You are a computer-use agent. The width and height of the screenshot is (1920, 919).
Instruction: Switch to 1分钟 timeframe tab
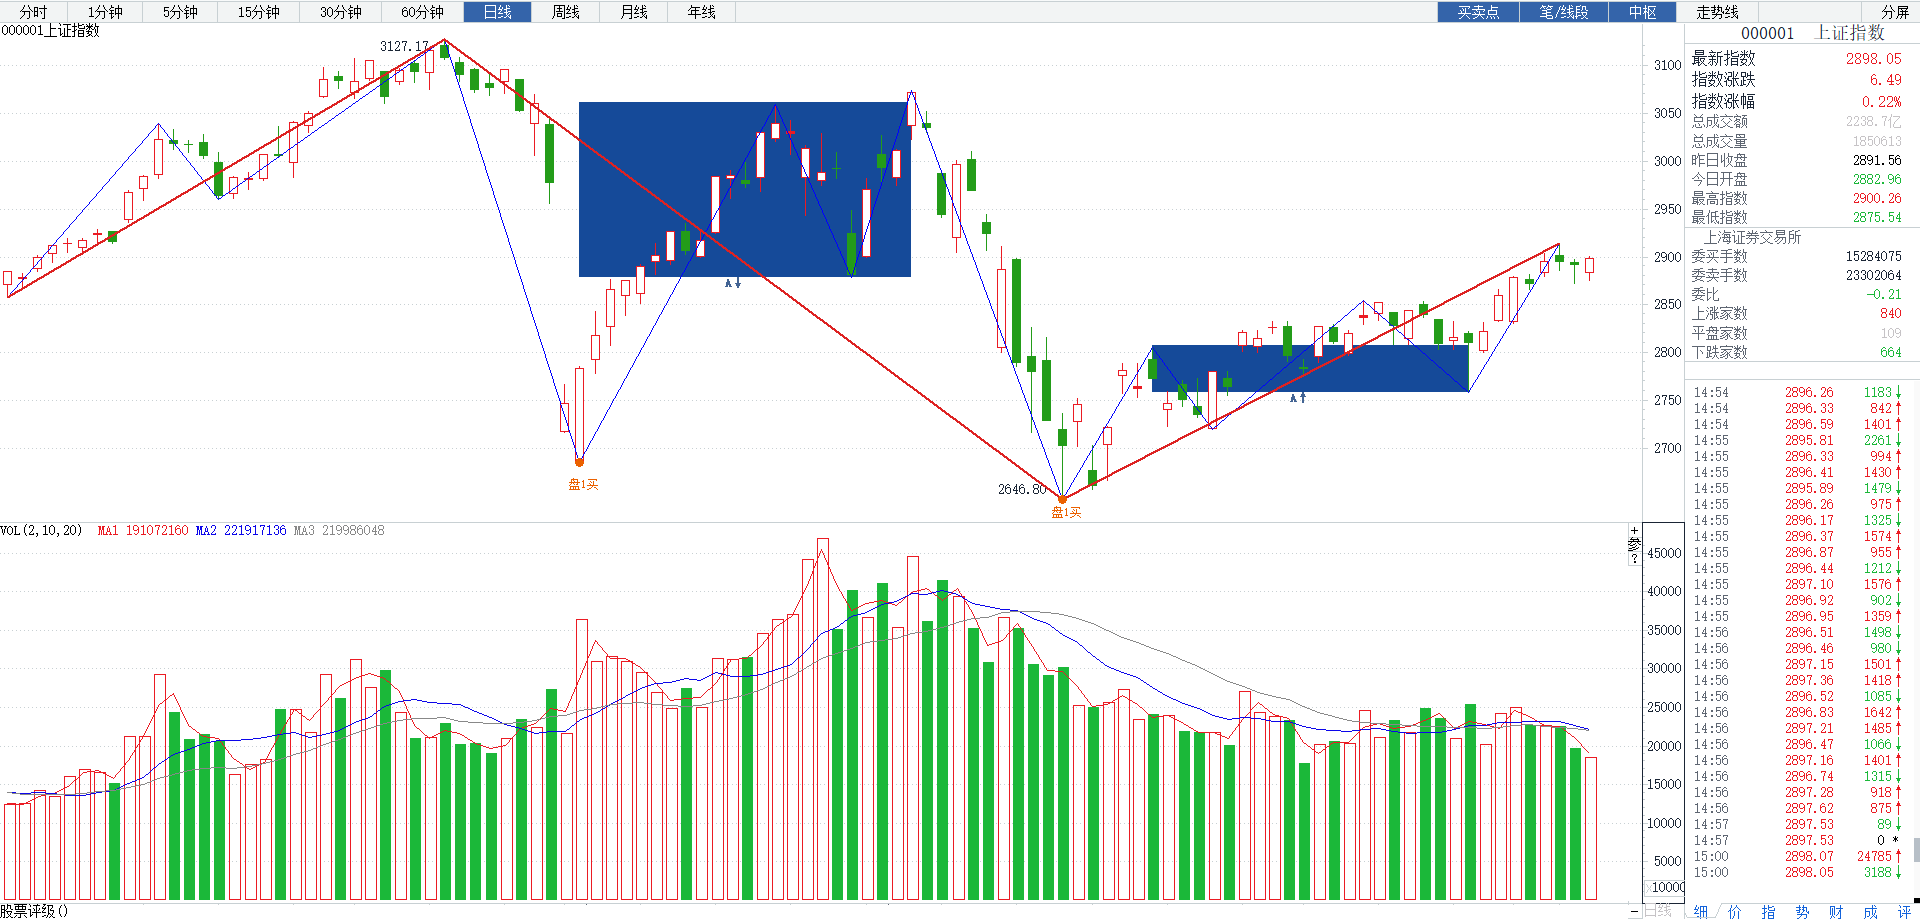(104, 12)
